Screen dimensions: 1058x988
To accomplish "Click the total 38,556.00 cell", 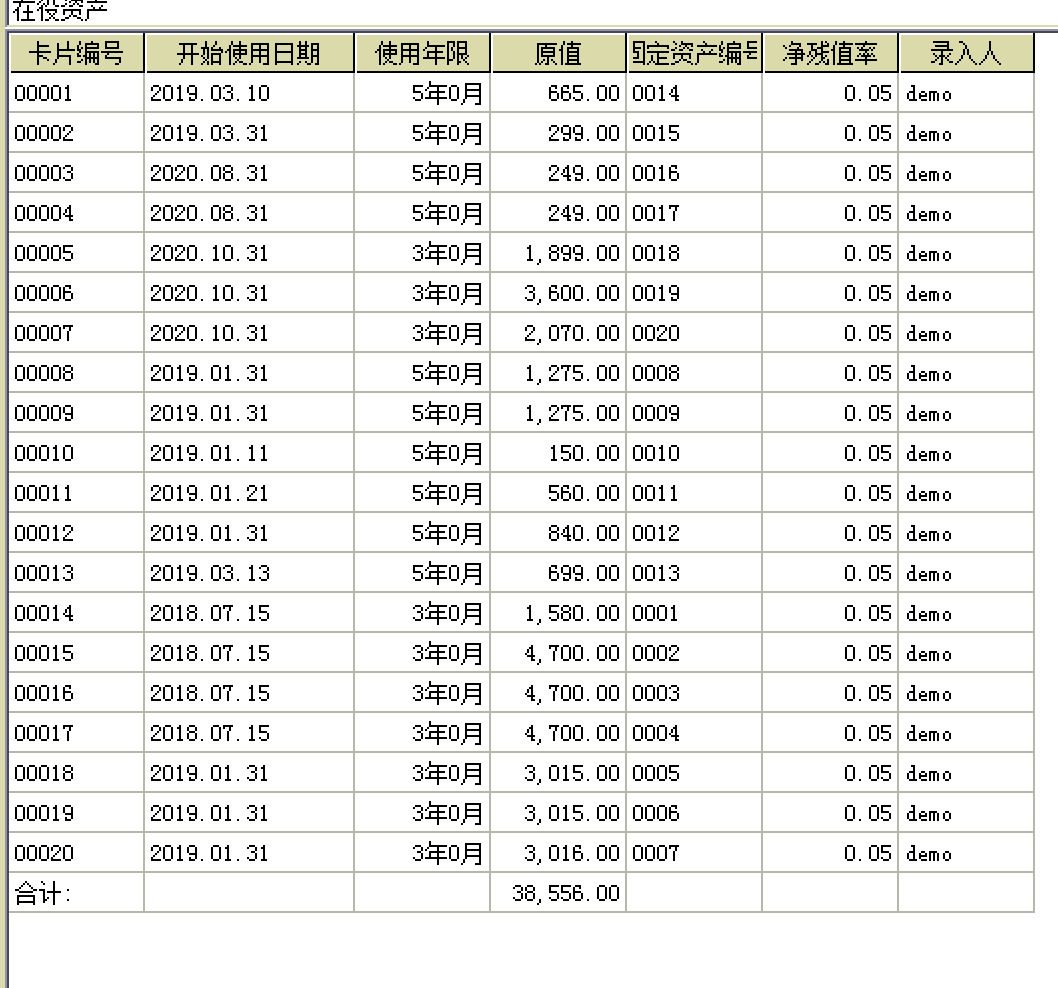I will pyautogui.click(x=558, y=893).
